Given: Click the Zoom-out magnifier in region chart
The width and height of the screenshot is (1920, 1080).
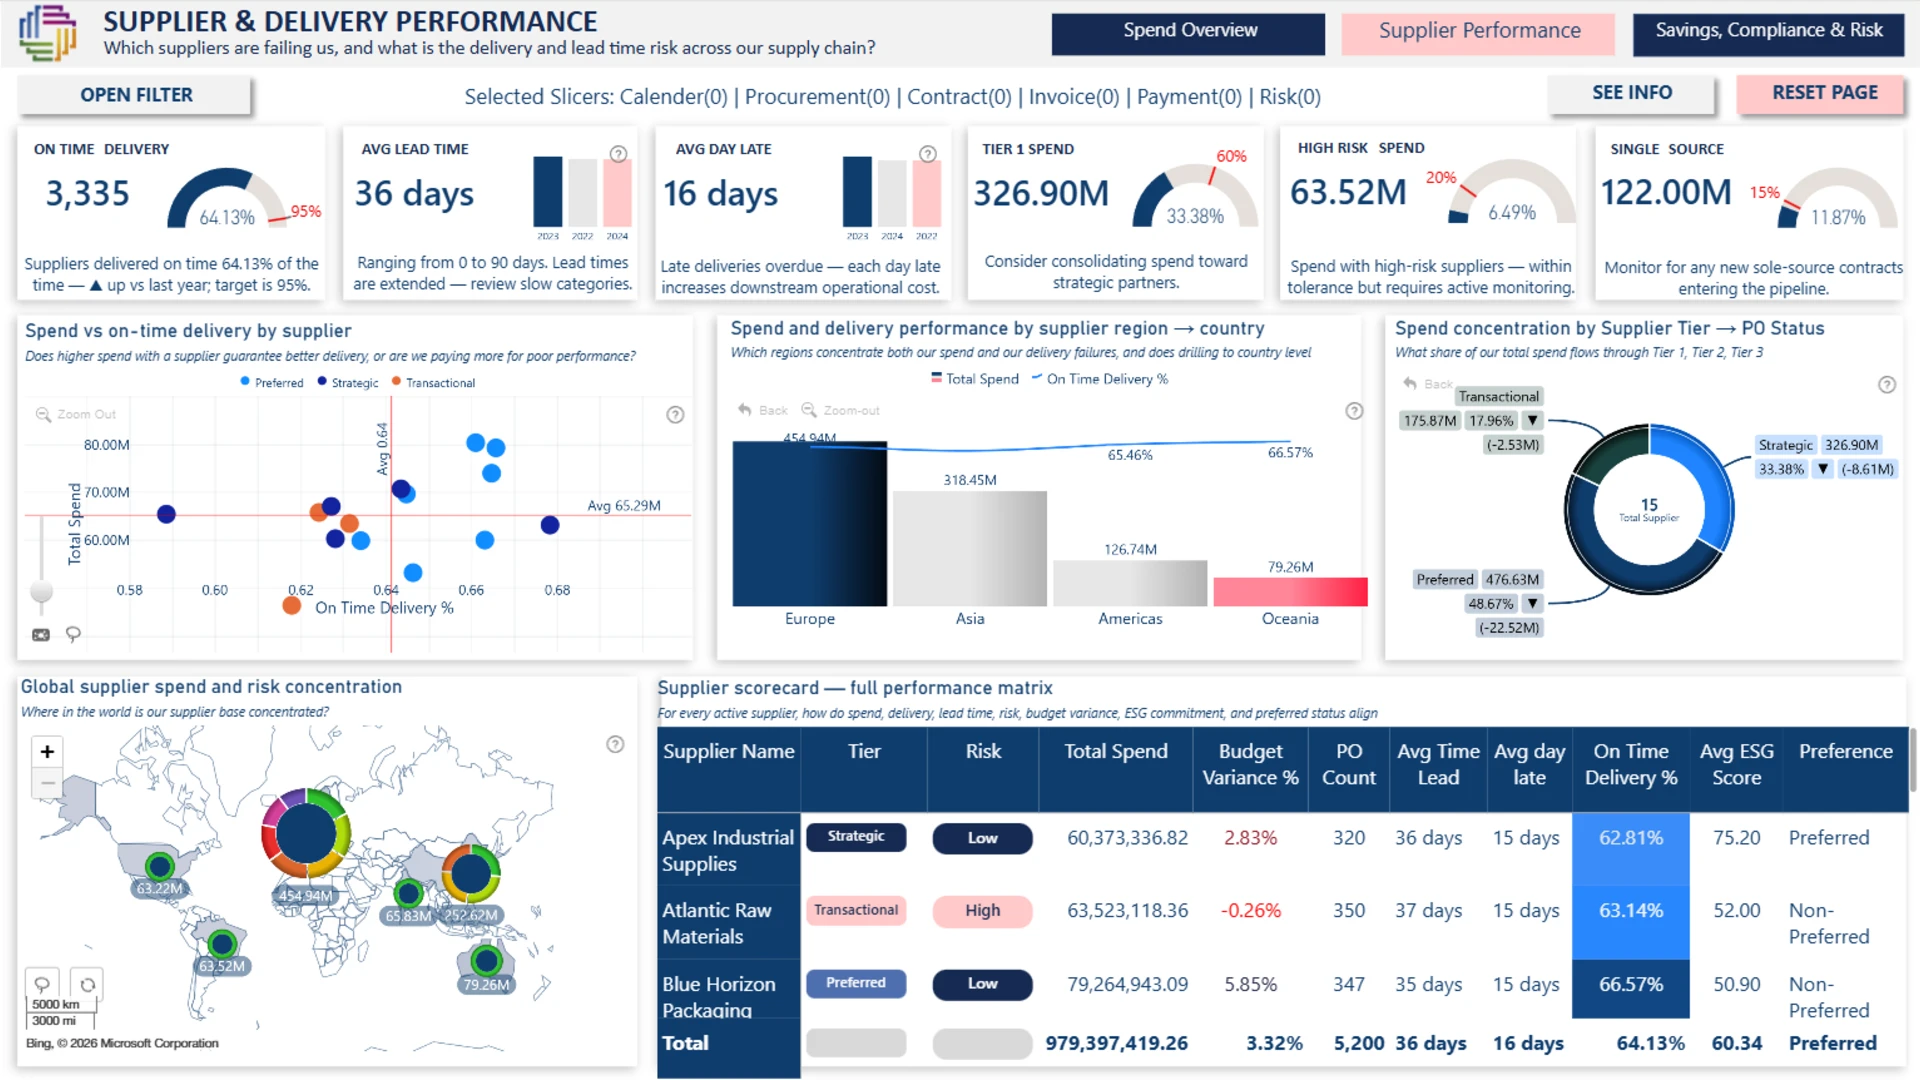Looking at the screenshot, I should click(x=809, y=410).
